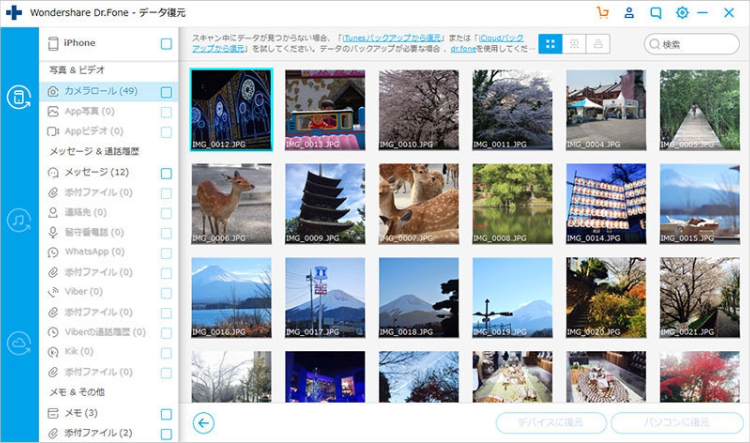Select recover from iOS device sidebar icon
The width and height of the screenshot is (750, 443).
[19, 97]
